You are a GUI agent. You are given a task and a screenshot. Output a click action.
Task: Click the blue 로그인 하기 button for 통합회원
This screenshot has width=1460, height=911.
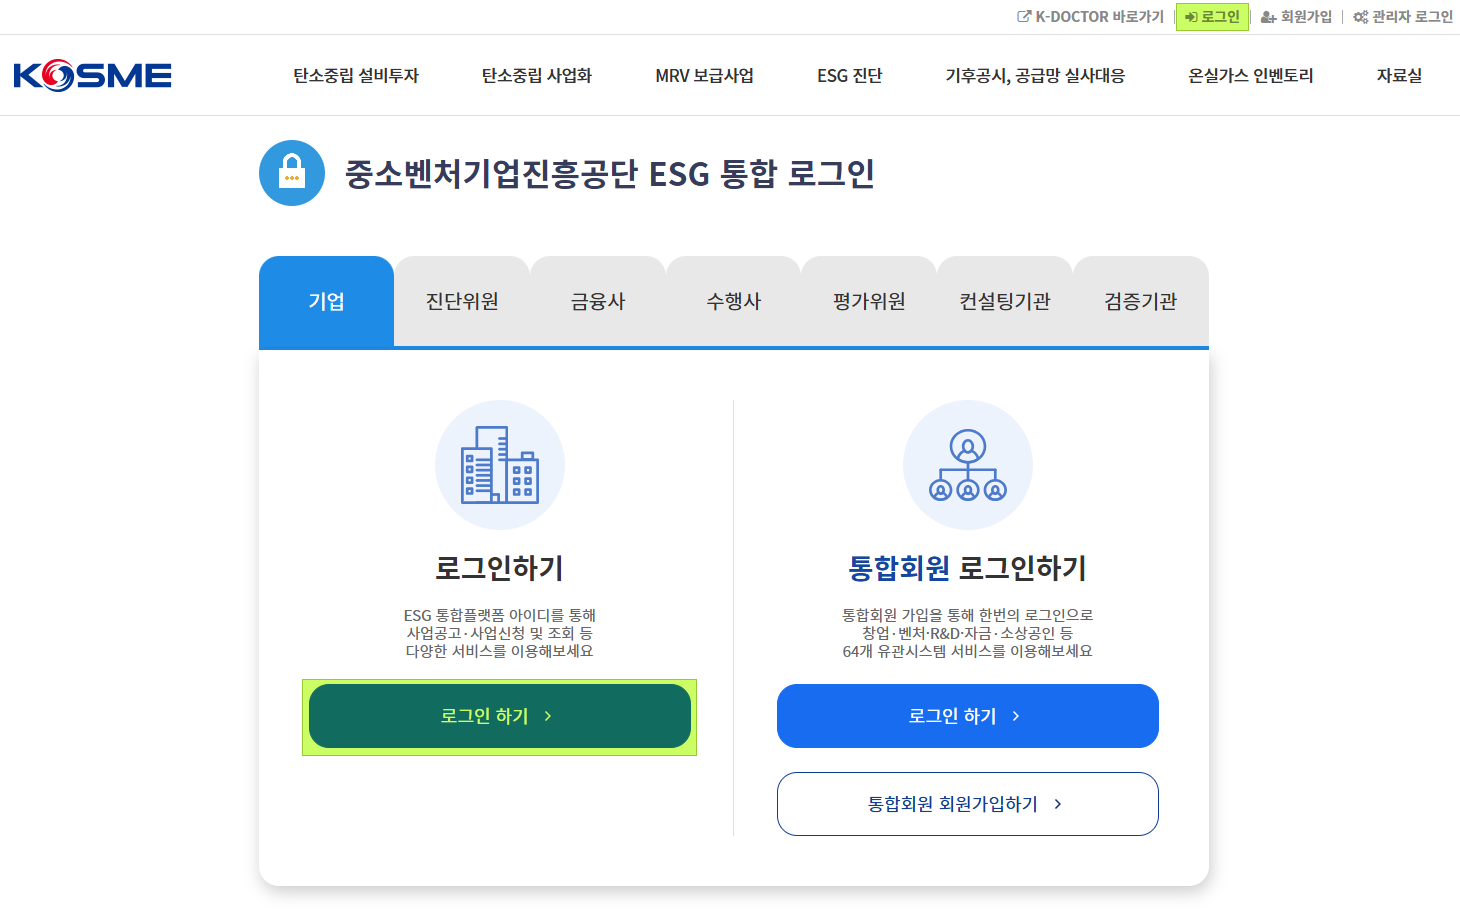point(968,716)
